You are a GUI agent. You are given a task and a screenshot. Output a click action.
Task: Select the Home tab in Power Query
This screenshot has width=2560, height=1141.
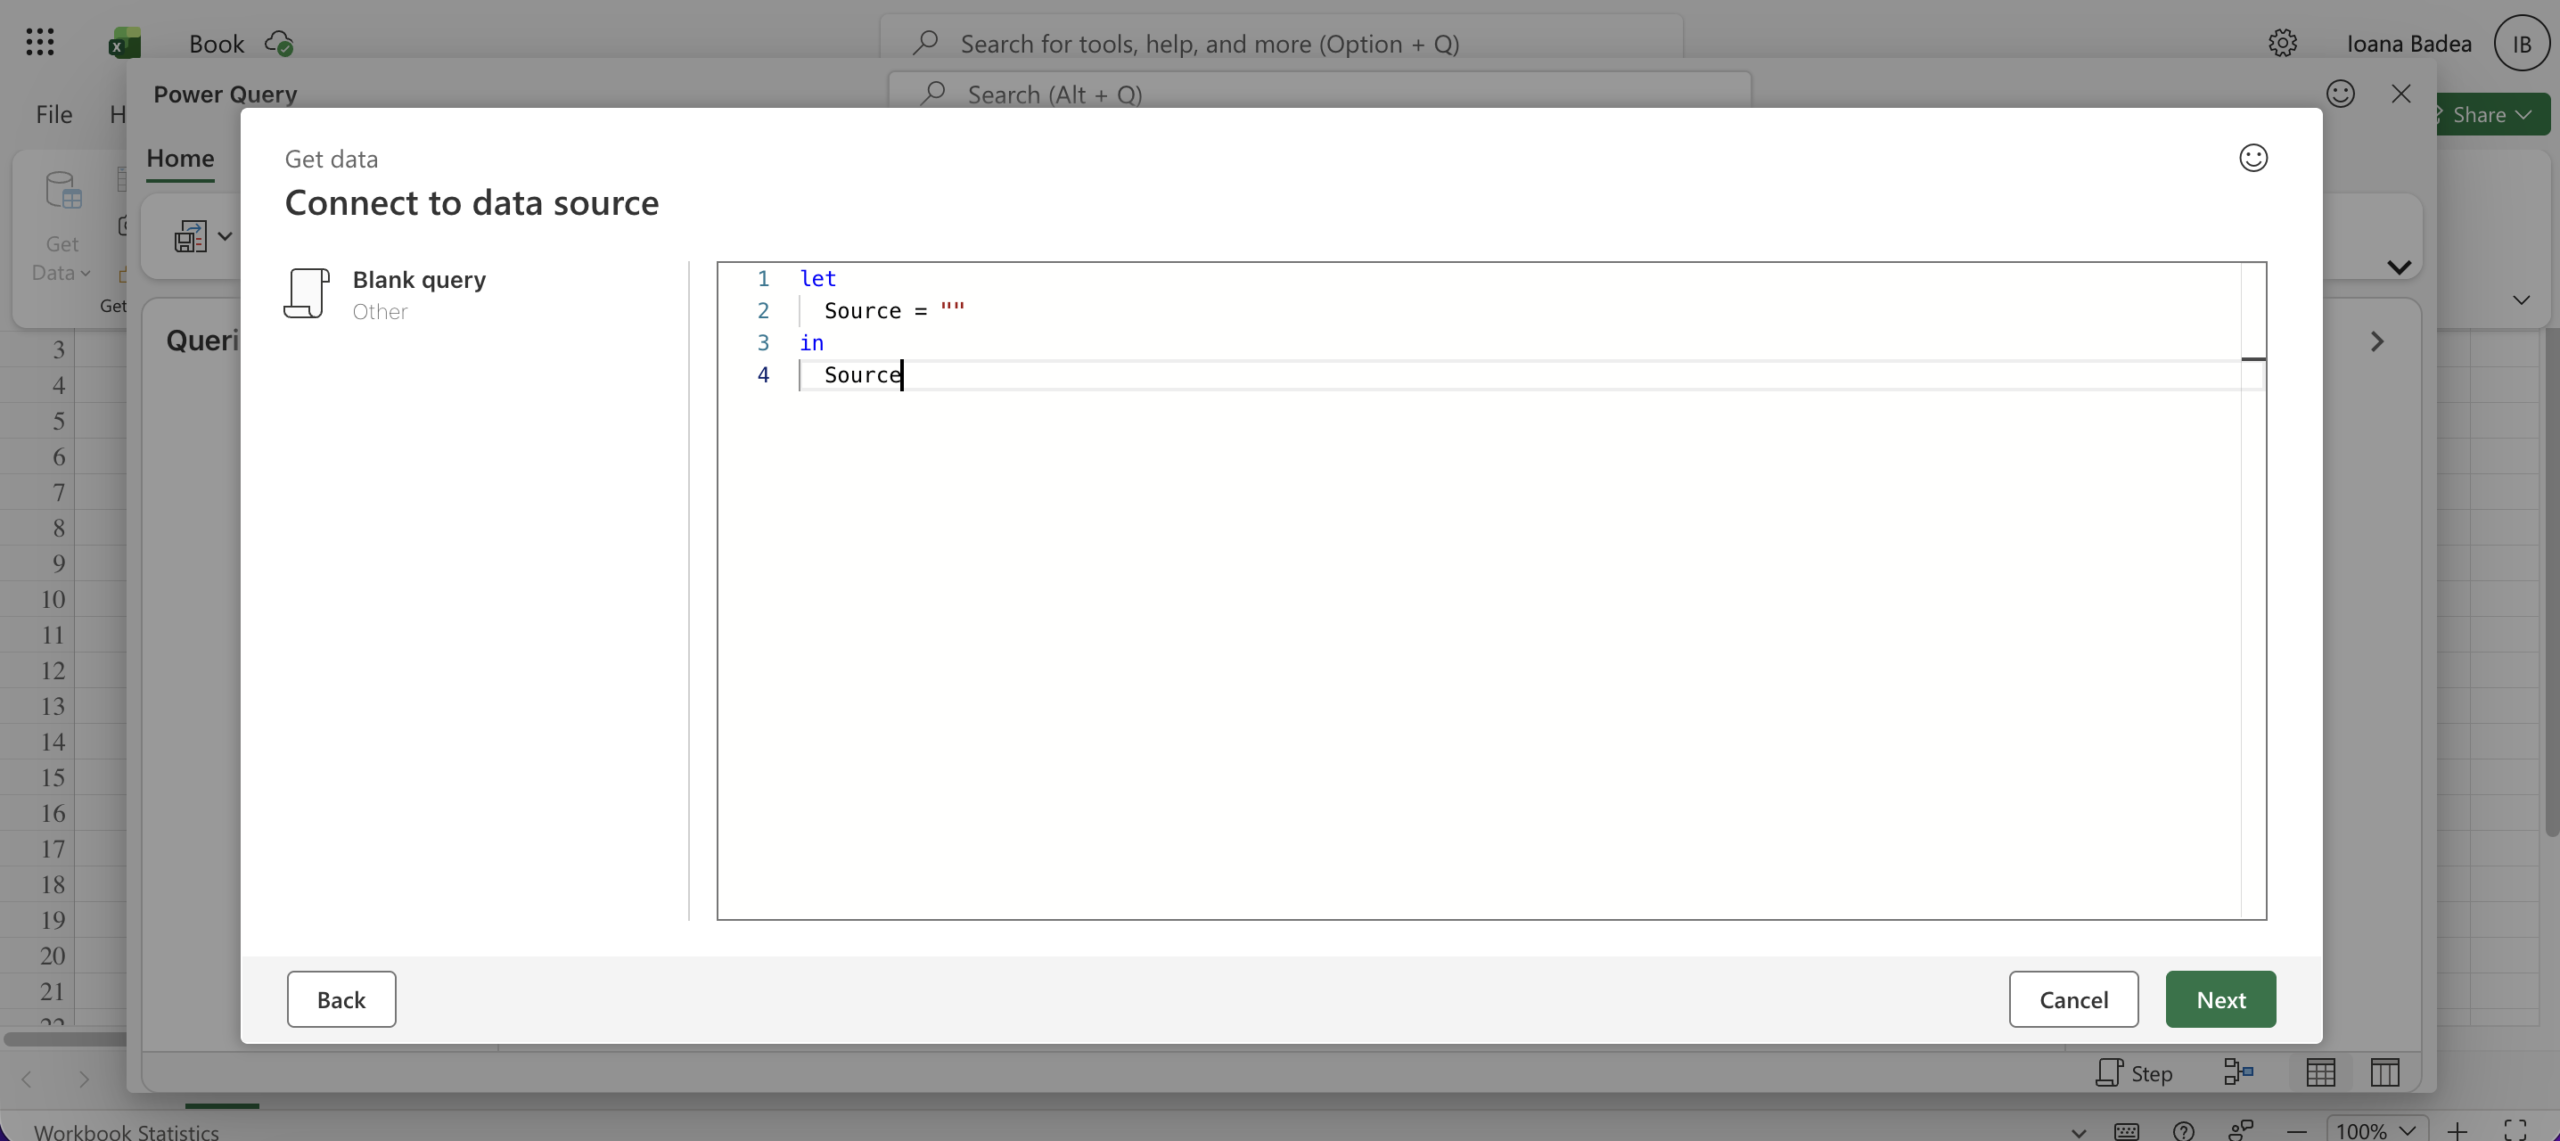tap(180, 158)
